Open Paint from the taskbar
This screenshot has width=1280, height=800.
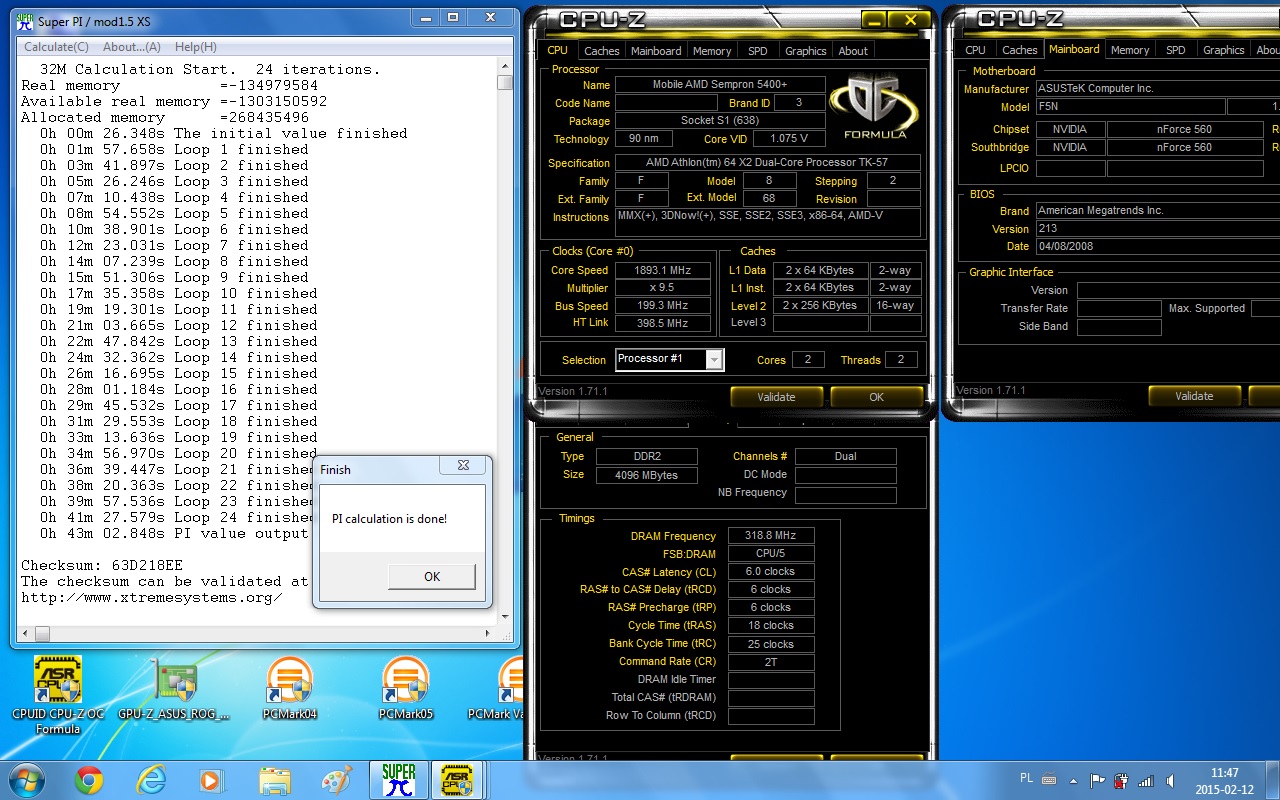point(336,780)
